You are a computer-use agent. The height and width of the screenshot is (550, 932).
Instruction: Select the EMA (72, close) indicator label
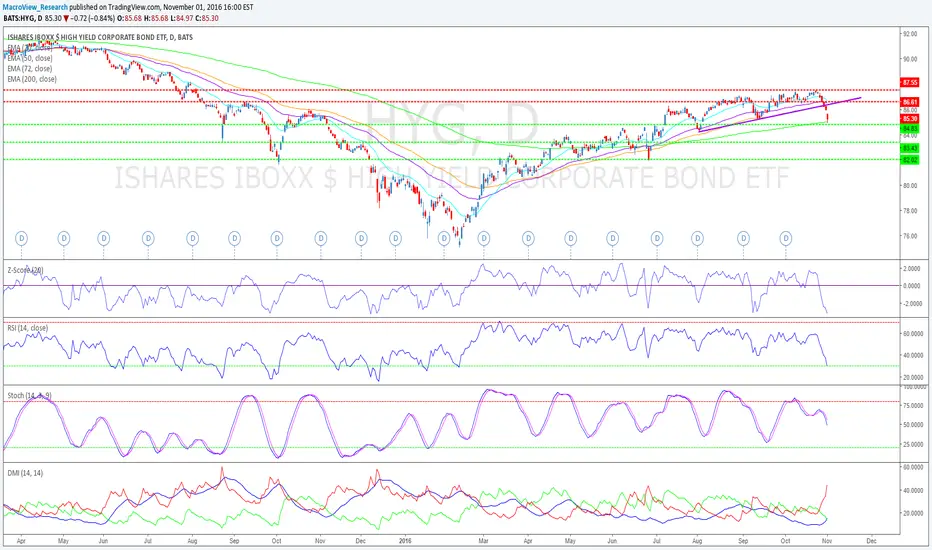click(x=30, y=69)
